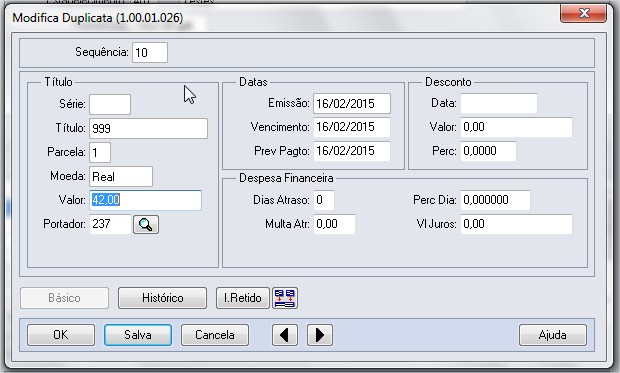Click the Título Valor field with 42,00
Screen dimensions: 620x373
click(x=146, y=200)
